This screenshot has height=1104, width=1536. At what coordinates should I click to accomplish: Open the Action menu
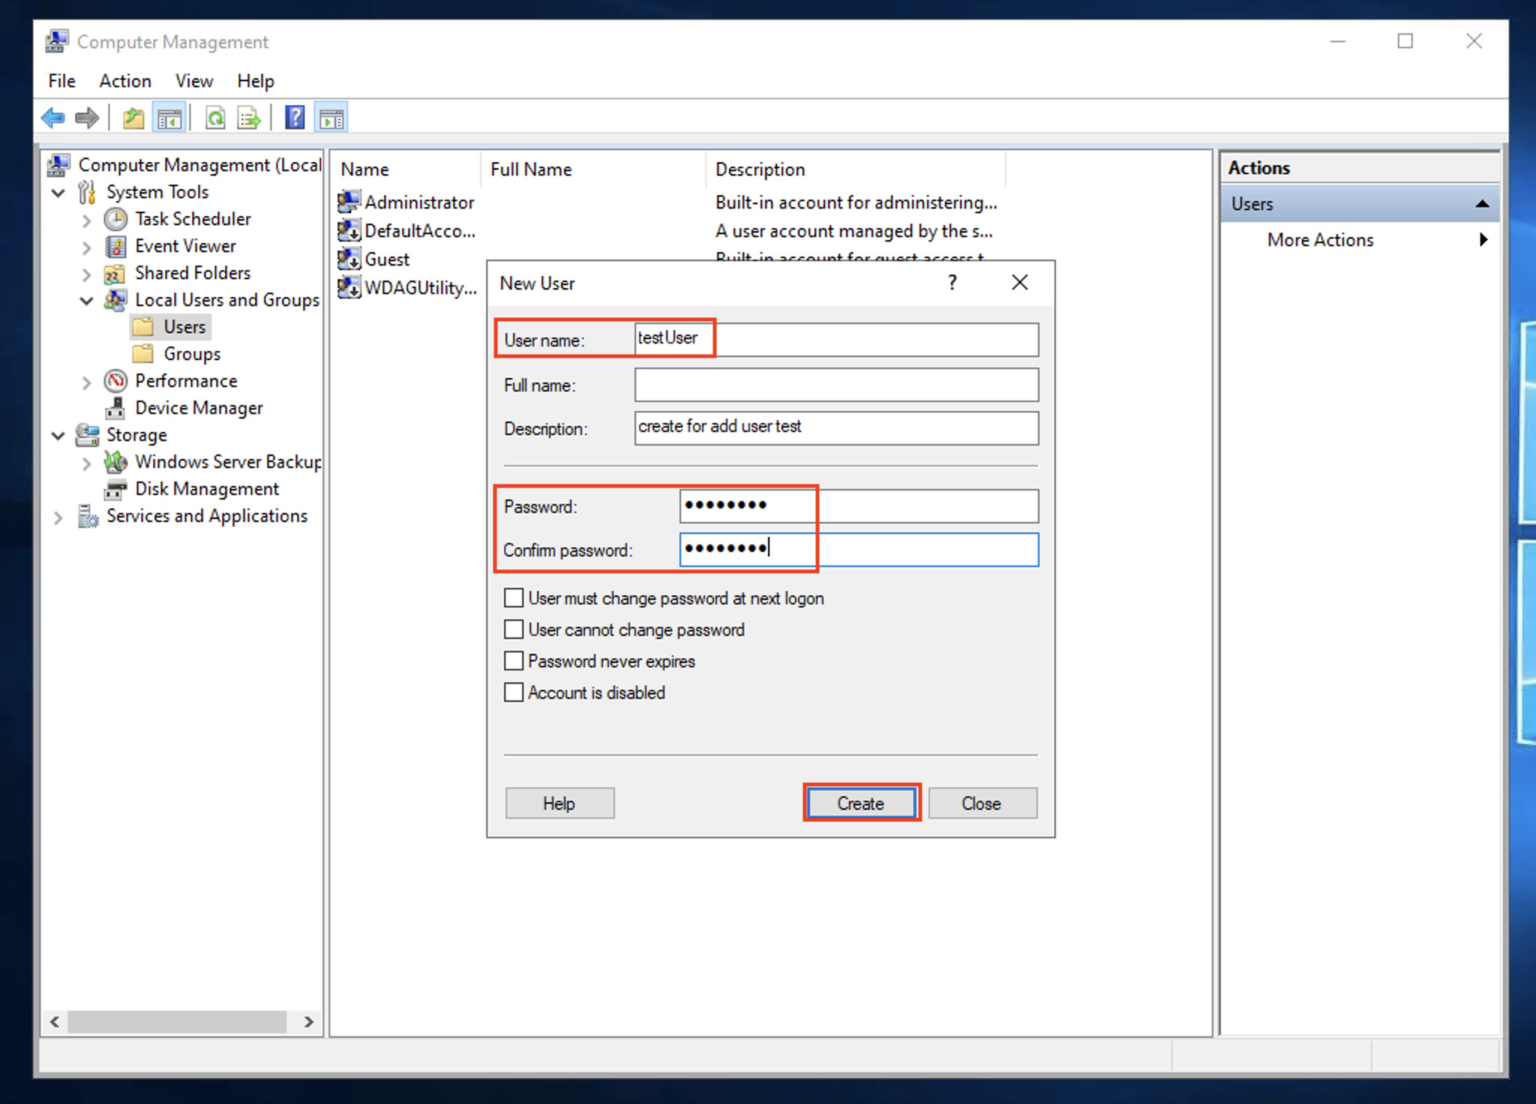pyautogui.click(x=124, y=81)
